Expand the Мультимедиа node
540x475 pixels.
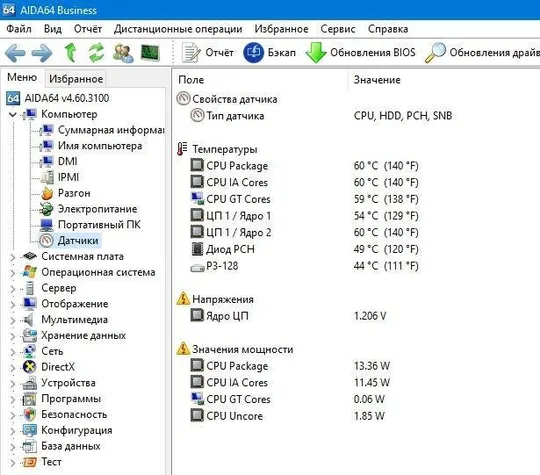(x=13, y=320)
